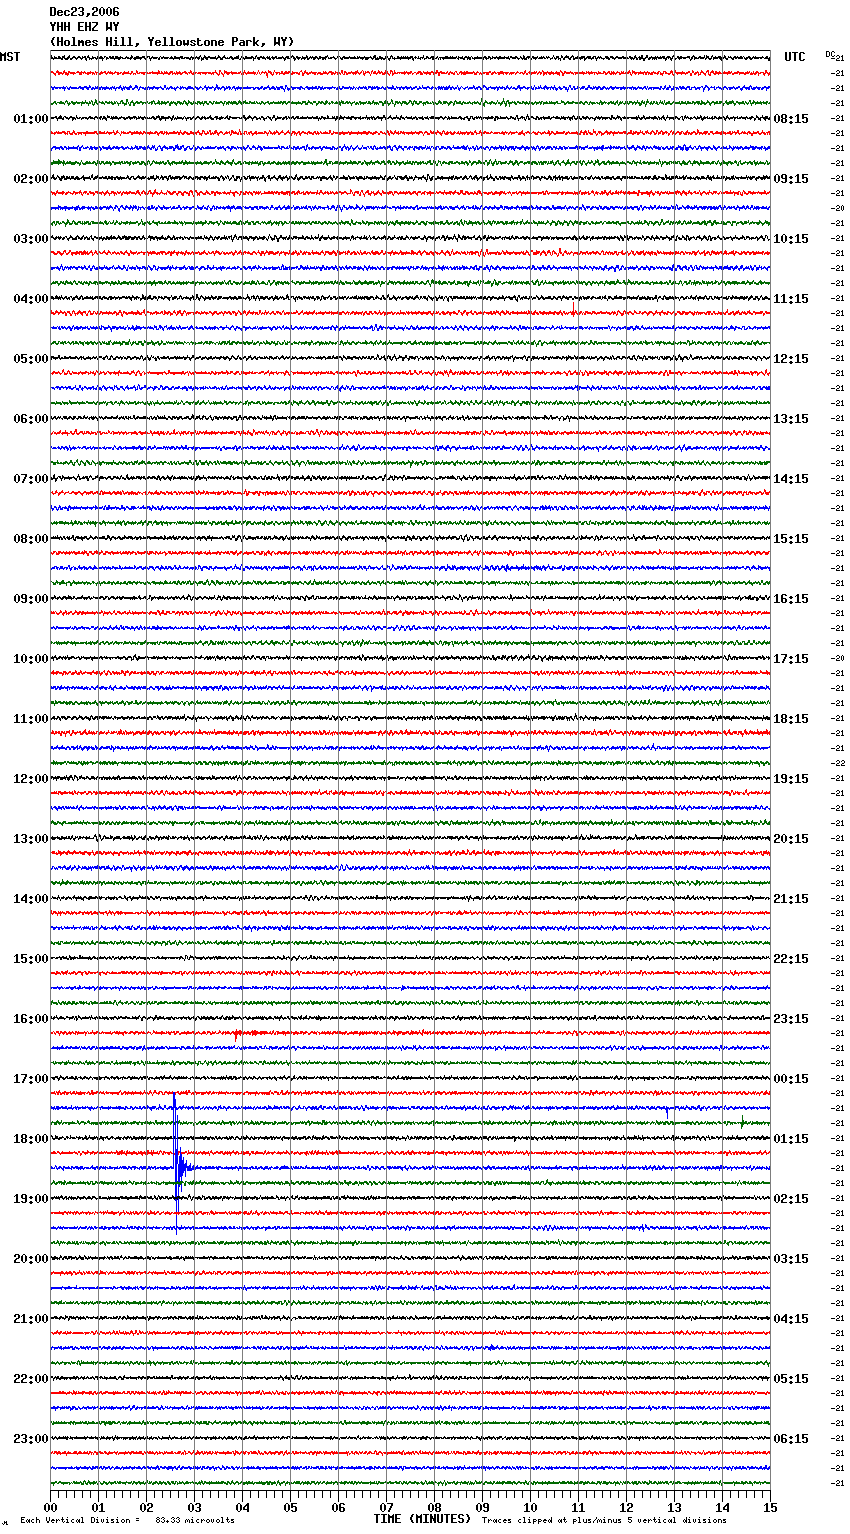Click the "UTC" axis header
This screenshot has width=850, height=1534.
794,57
